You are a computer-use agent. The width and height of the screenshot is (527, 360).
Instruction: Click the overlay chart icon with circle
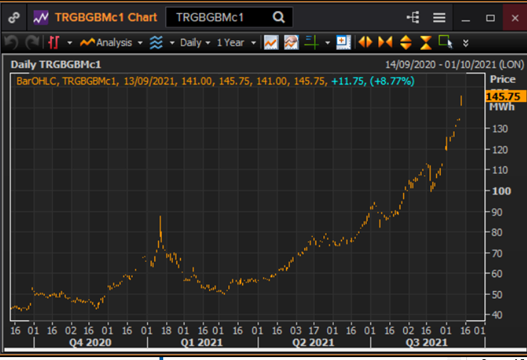(291, 43)
